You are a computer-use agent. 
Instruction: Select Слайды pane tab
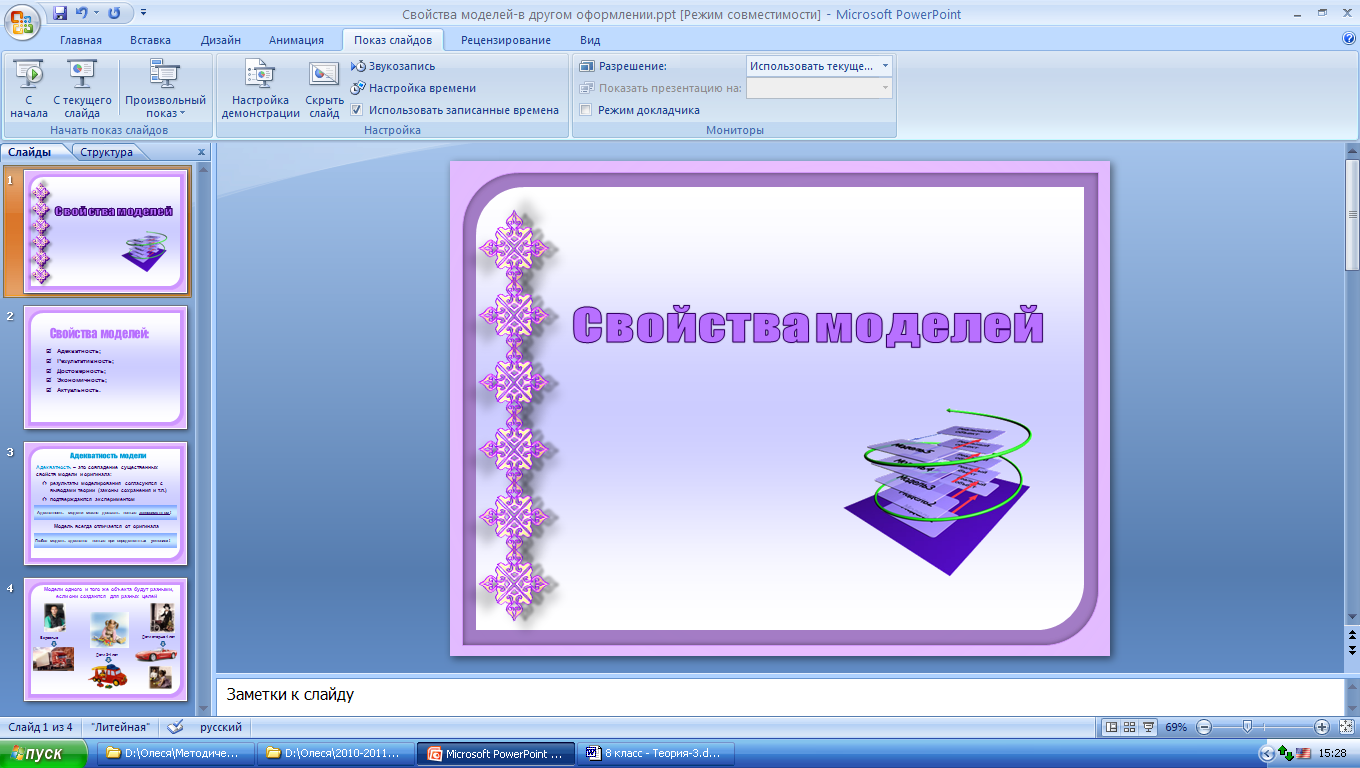coord(29,152)
